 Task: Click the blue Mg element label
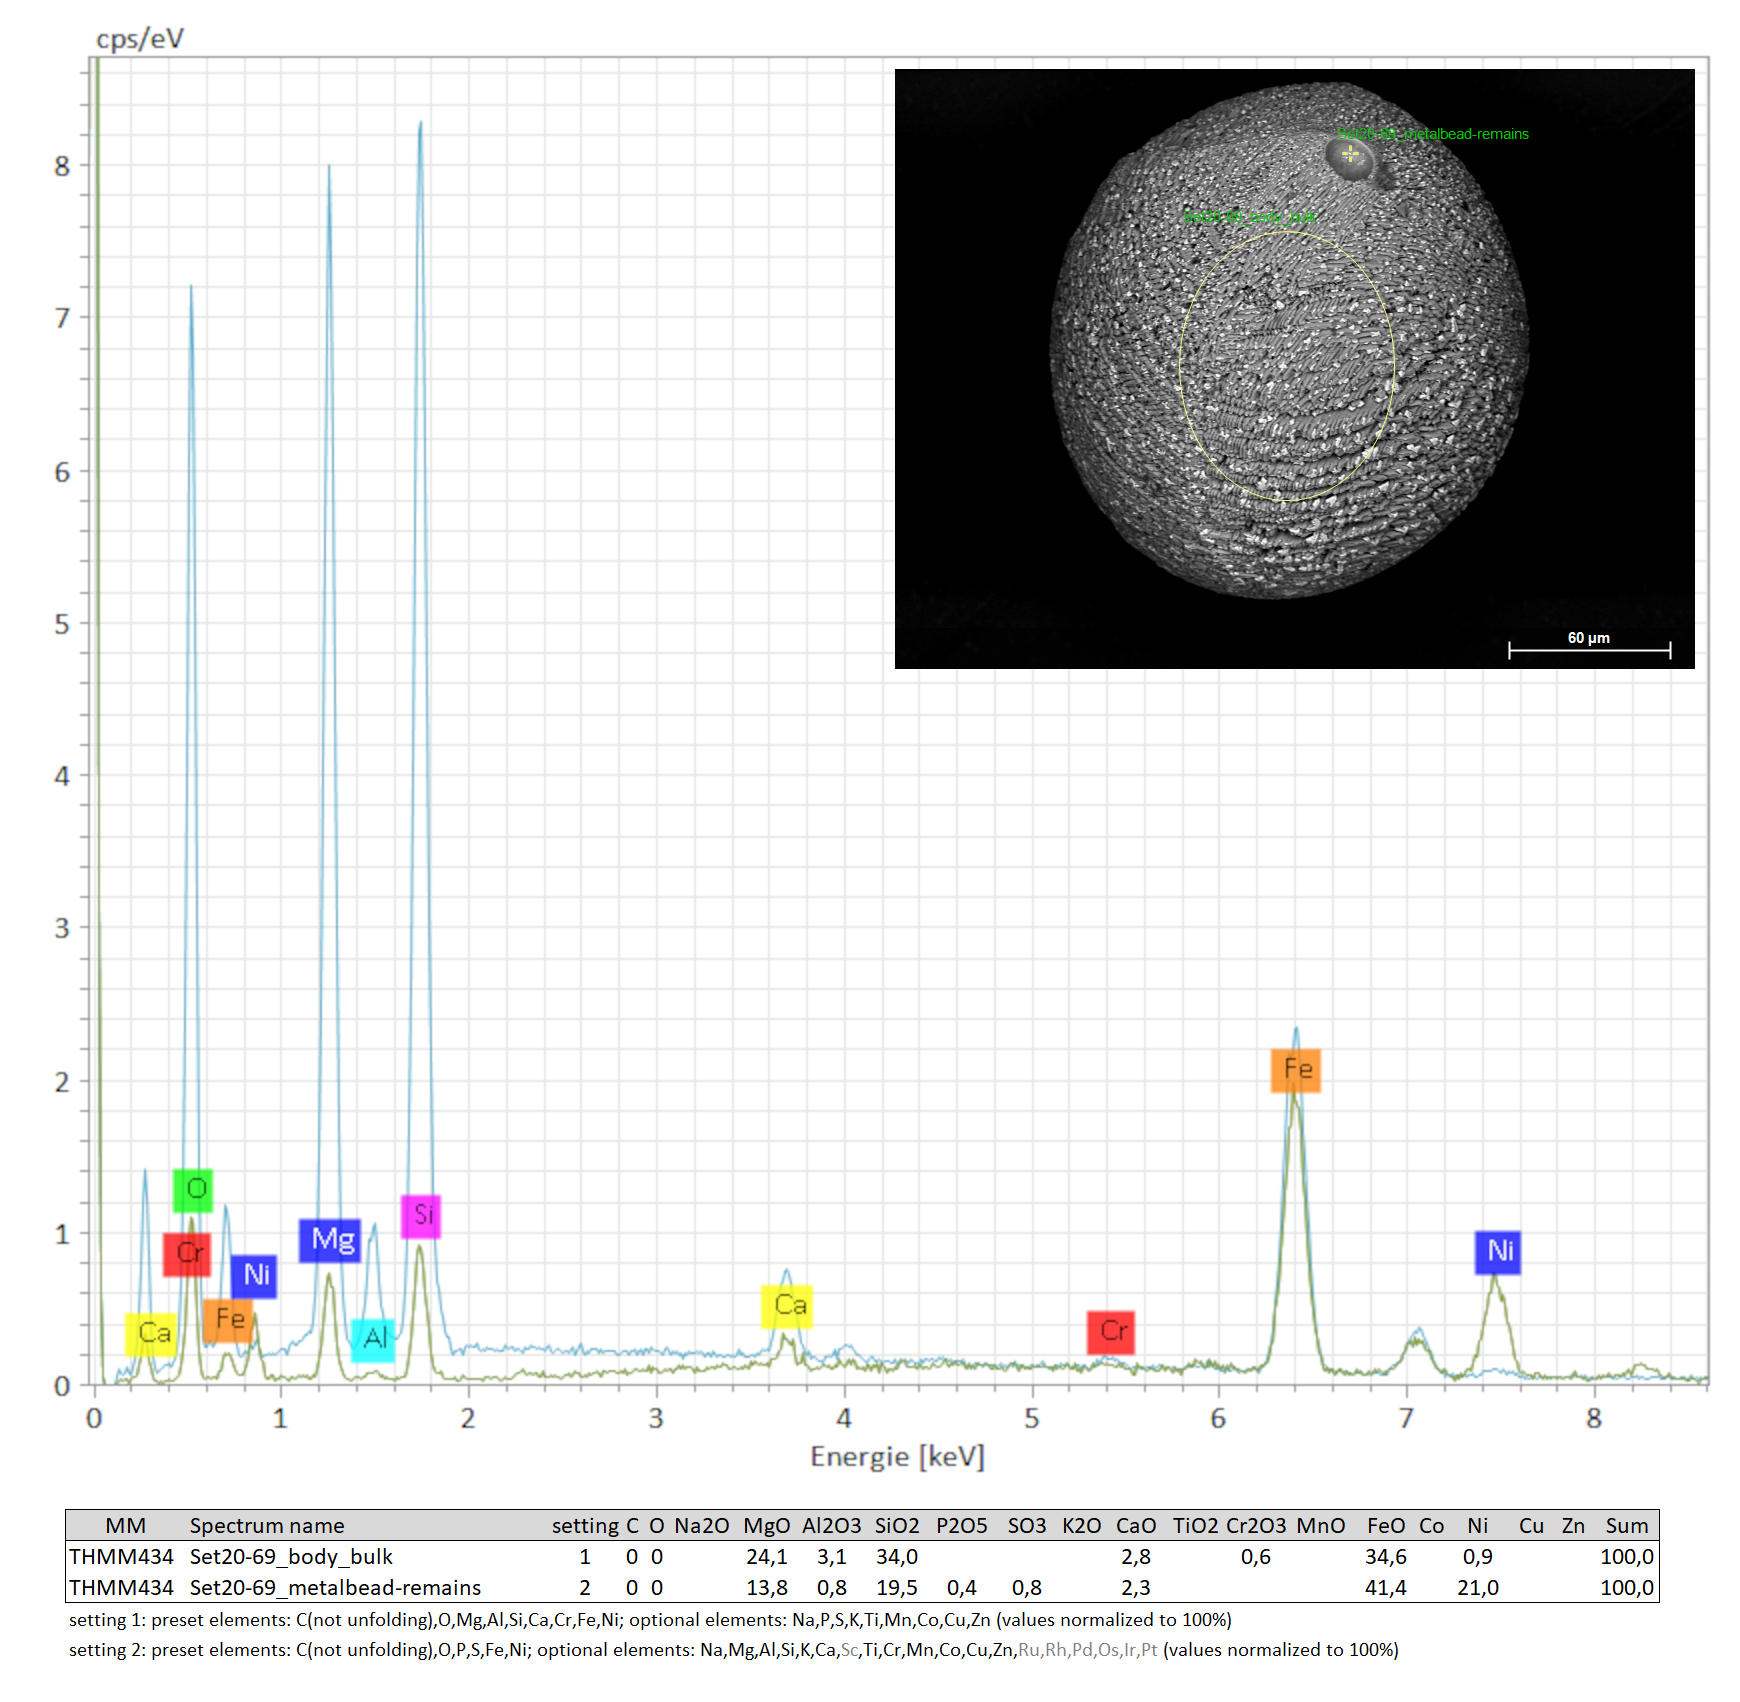tap(330, 1240)
